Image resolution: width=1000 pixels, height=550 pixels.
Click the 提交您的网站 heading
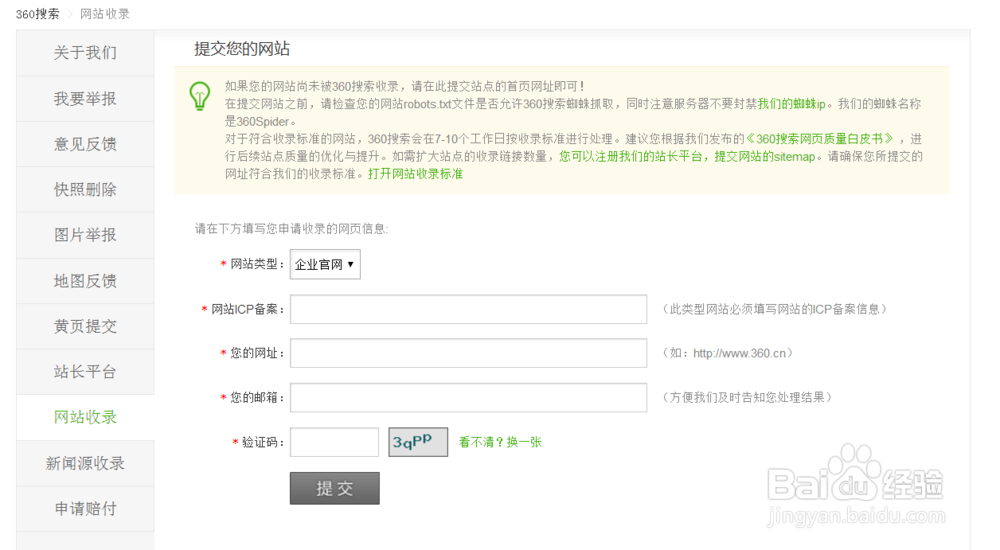(x=242, y=49)
